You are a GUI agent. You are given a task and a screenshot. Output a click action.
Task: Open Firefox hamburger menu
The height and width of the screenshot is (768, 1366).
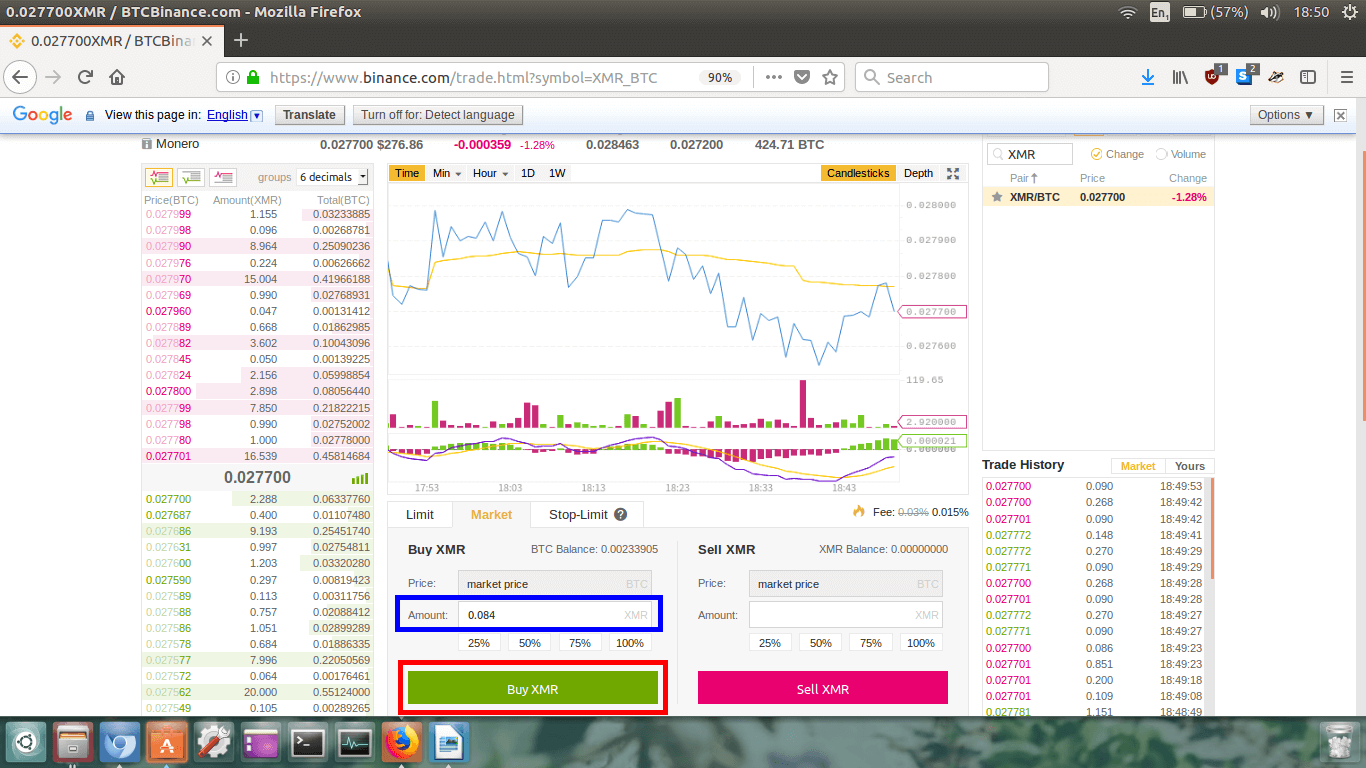(x=1347, y=77)
